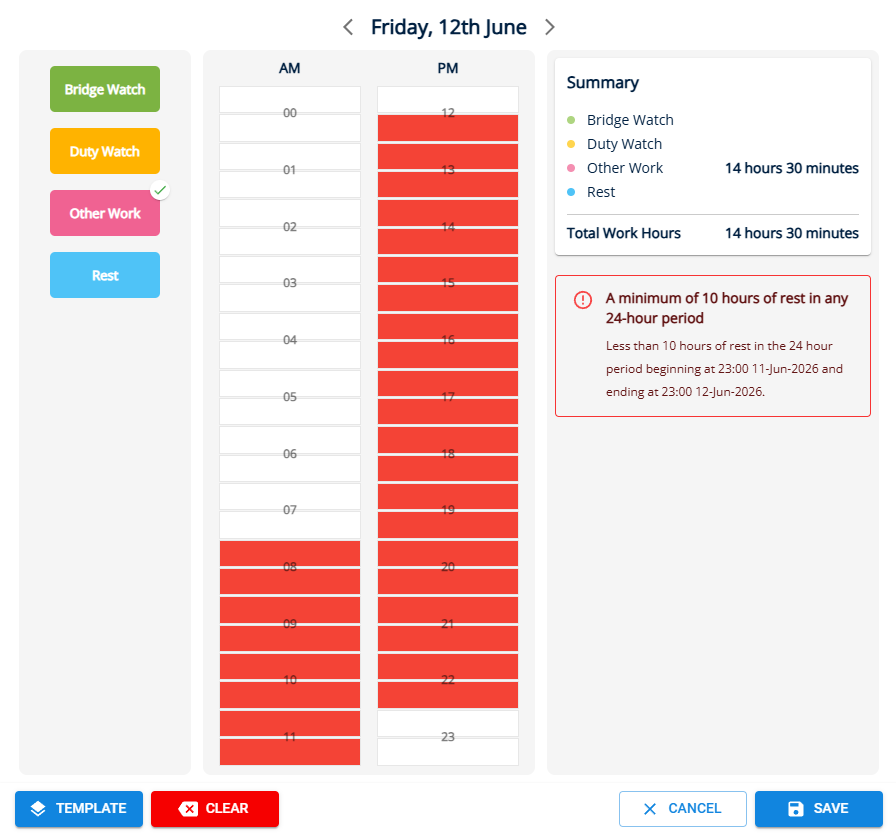Mark the 07:30–08:00 empty AM slot

point(290,525)
